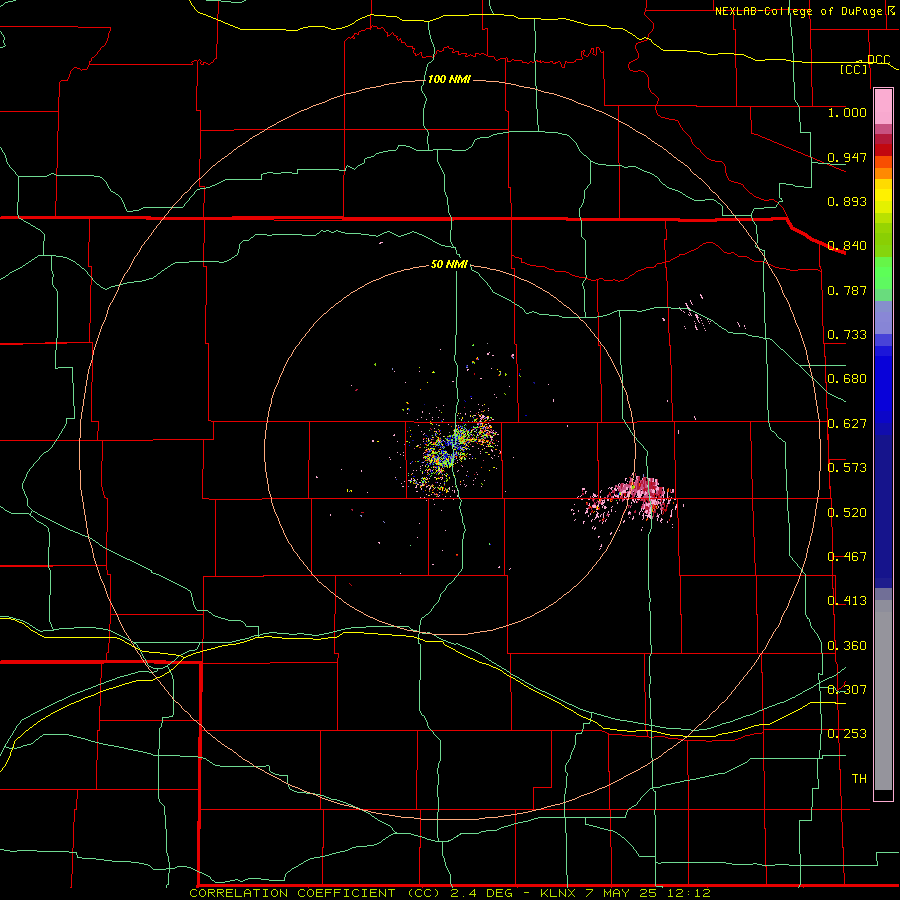Click the 0.413 scale value
Image resolution: width=900 pixels, height=900 pixels.
click(x=847, y=601)
